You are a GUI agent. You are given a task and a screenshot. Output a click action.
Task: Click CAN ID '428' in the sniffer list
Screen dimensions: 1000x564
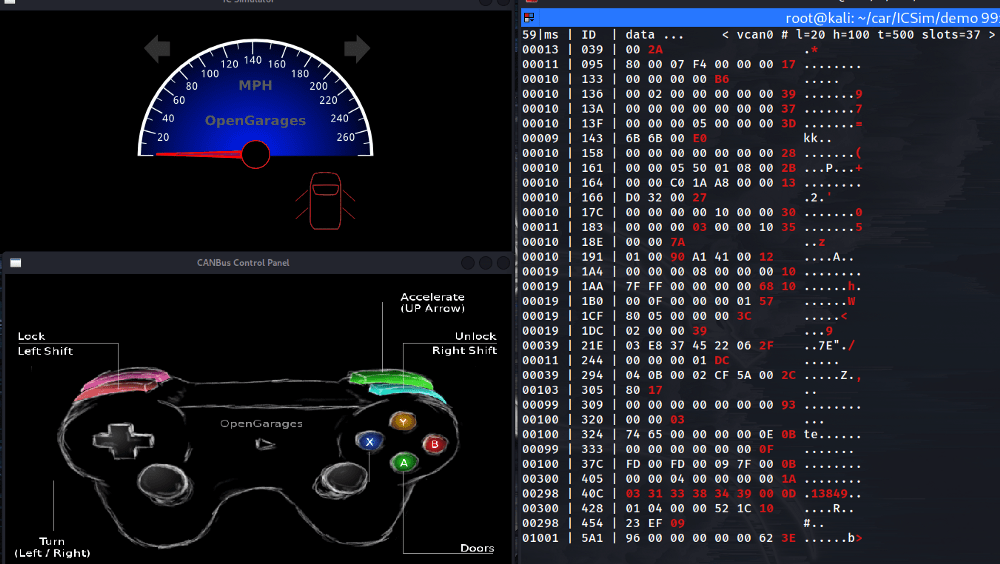click(x=592, y=508)
